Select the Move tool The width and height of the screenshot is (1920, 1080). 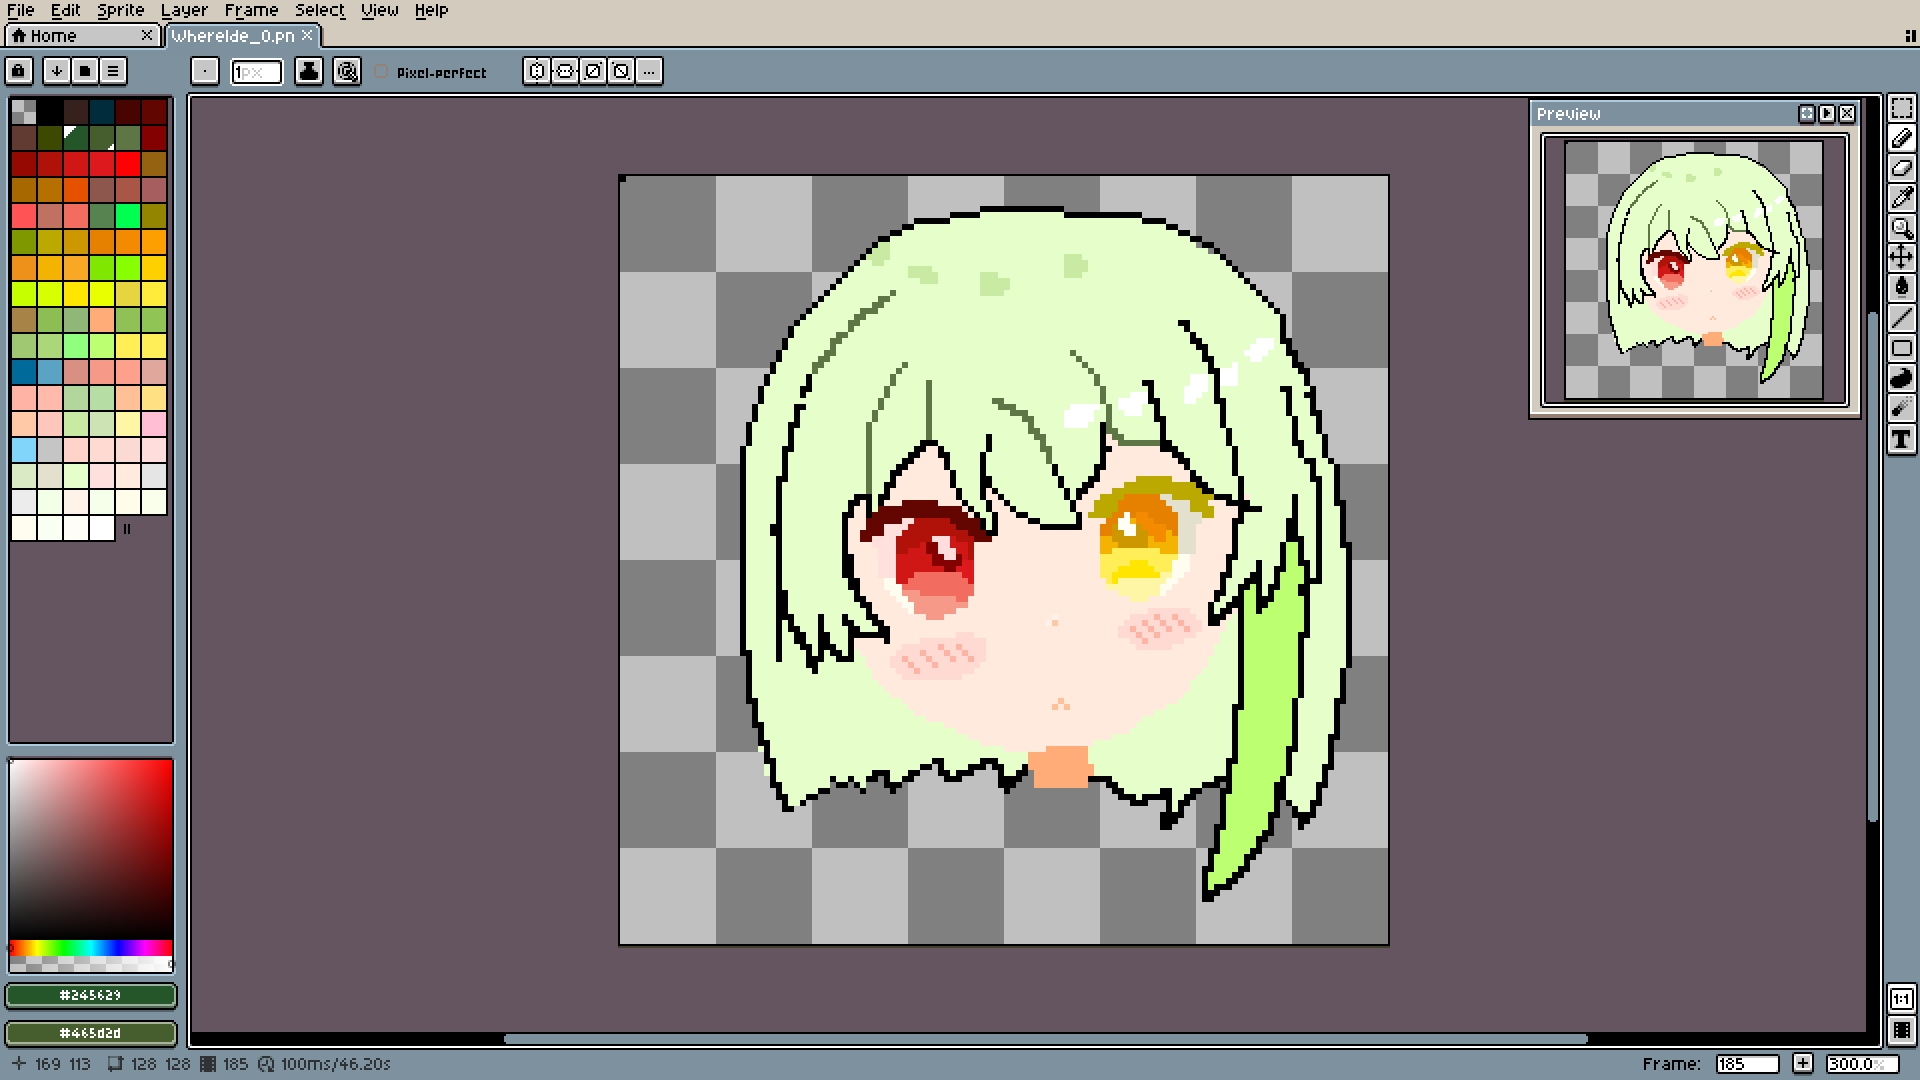pyautogui.click(x=1901, y=258)
